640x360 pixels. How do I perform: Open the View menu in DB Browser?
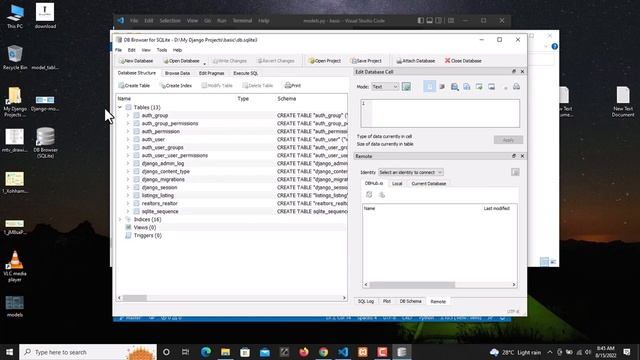pyautogui.click(x=146, y=50)
